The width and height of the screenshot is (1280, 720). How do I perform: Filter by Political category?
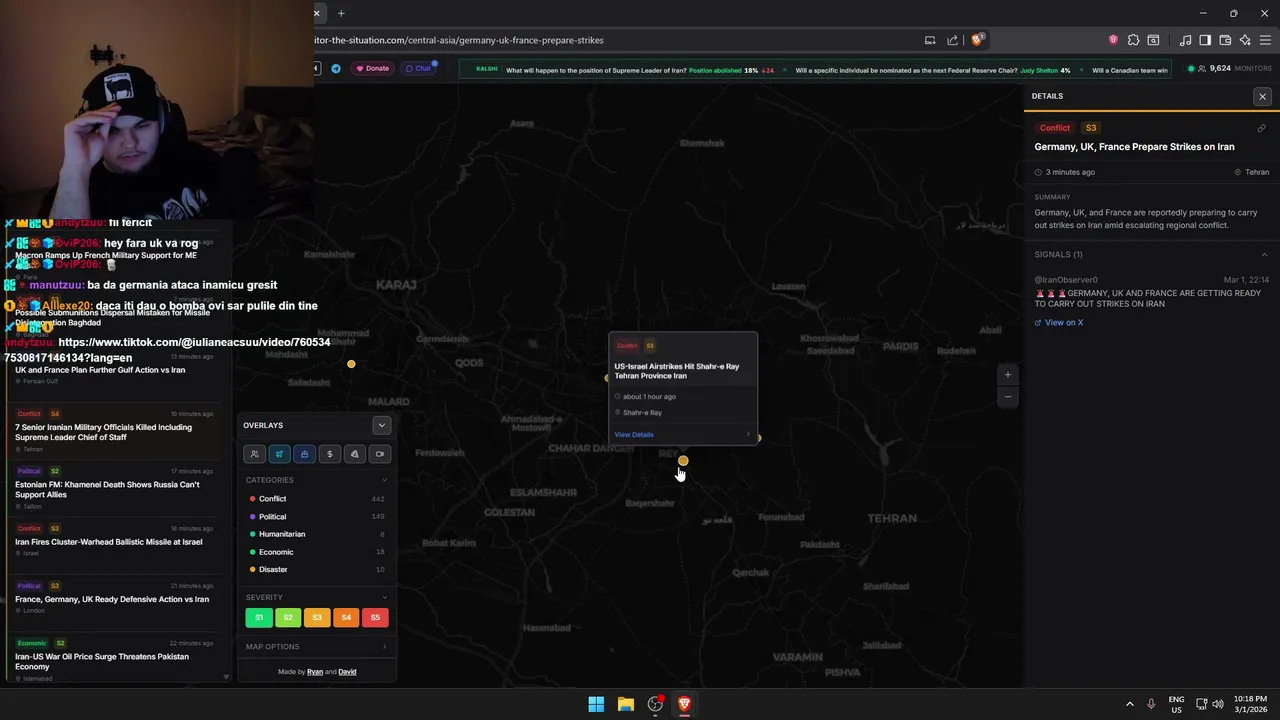pyautogui.click(x=316, y=516)
